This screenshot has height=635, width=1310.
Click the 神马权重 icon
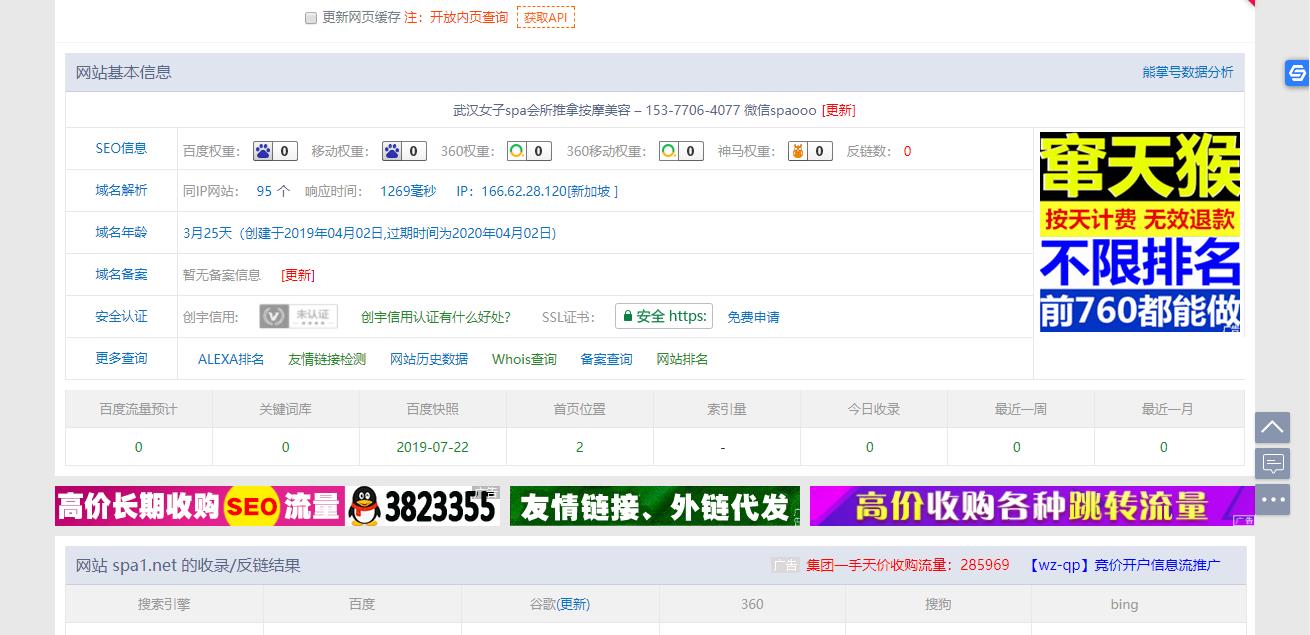810,151
